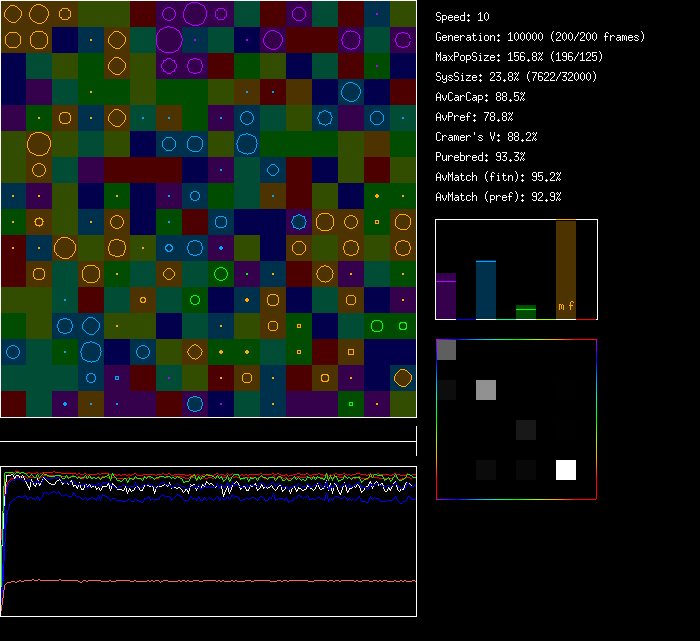The image size is (700, 641).
Task: Click the Generation counter text
Action: tap(540, 37)
